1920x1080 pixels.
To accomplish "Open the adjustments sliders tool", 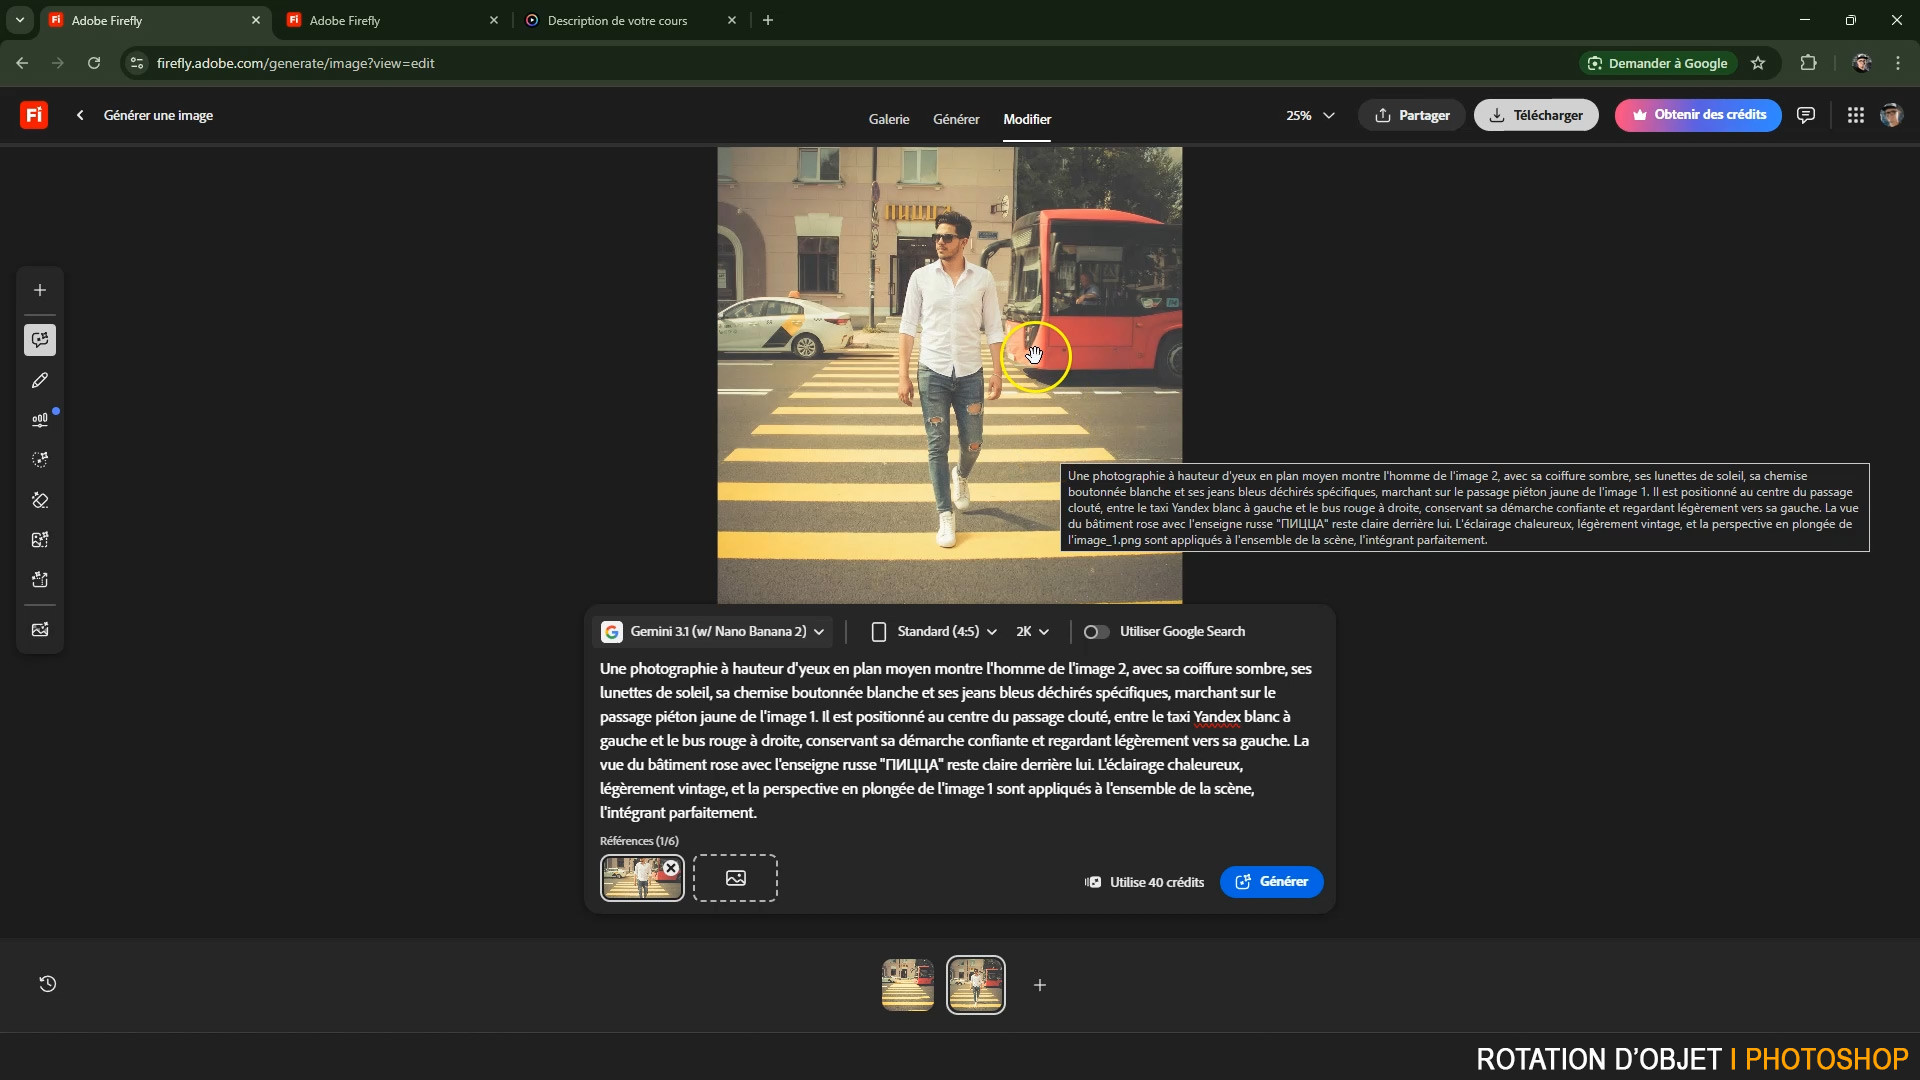I will (40, 420).
